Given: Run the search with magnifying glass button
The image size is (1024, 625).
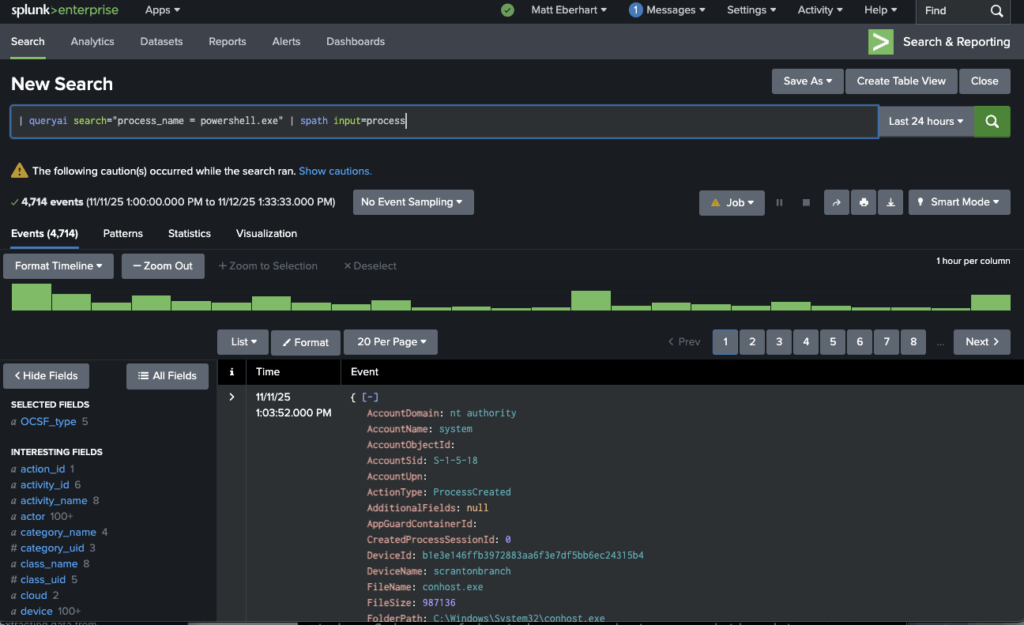Looking at the screenshot, I should [x=990, y=121].
